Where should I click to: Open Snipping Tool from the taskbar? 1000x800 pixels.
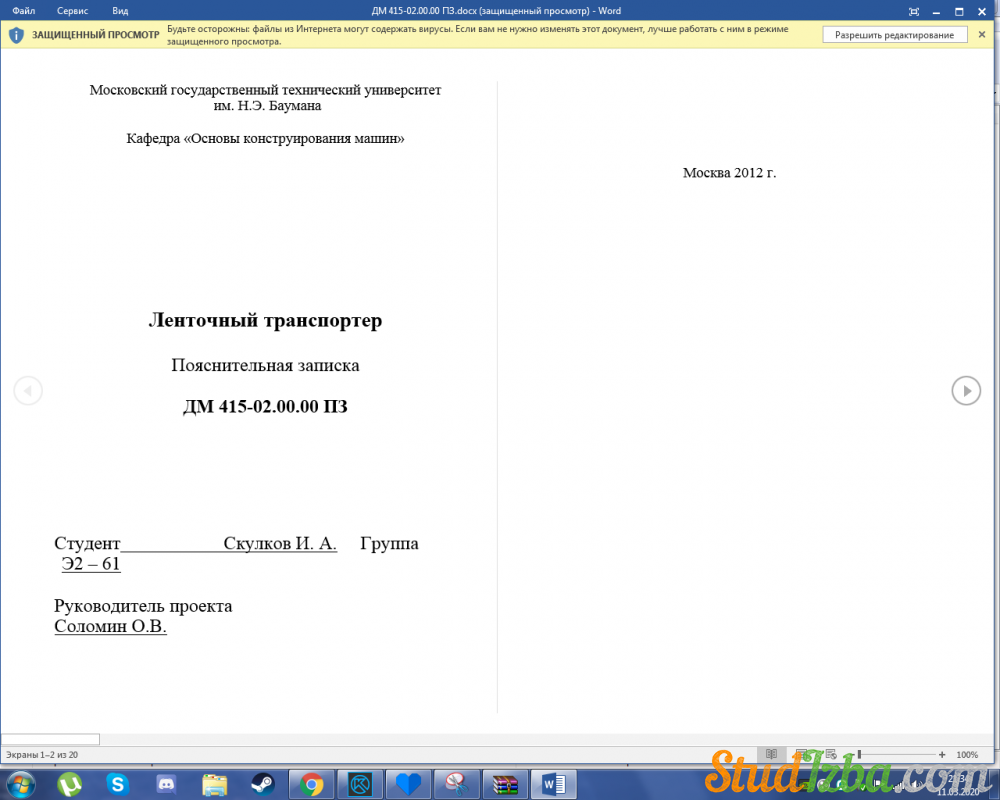point(457,784)
